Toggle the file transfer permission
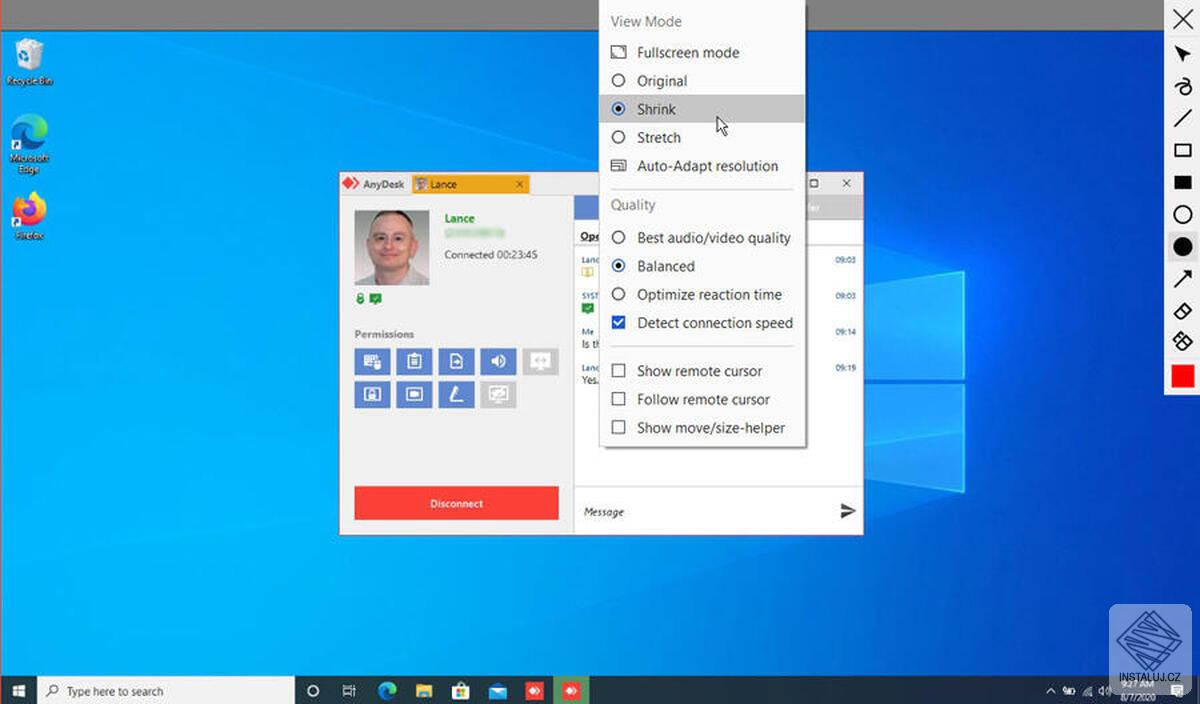The width and height of the screenshot is (1200, 704). point(456,361)
